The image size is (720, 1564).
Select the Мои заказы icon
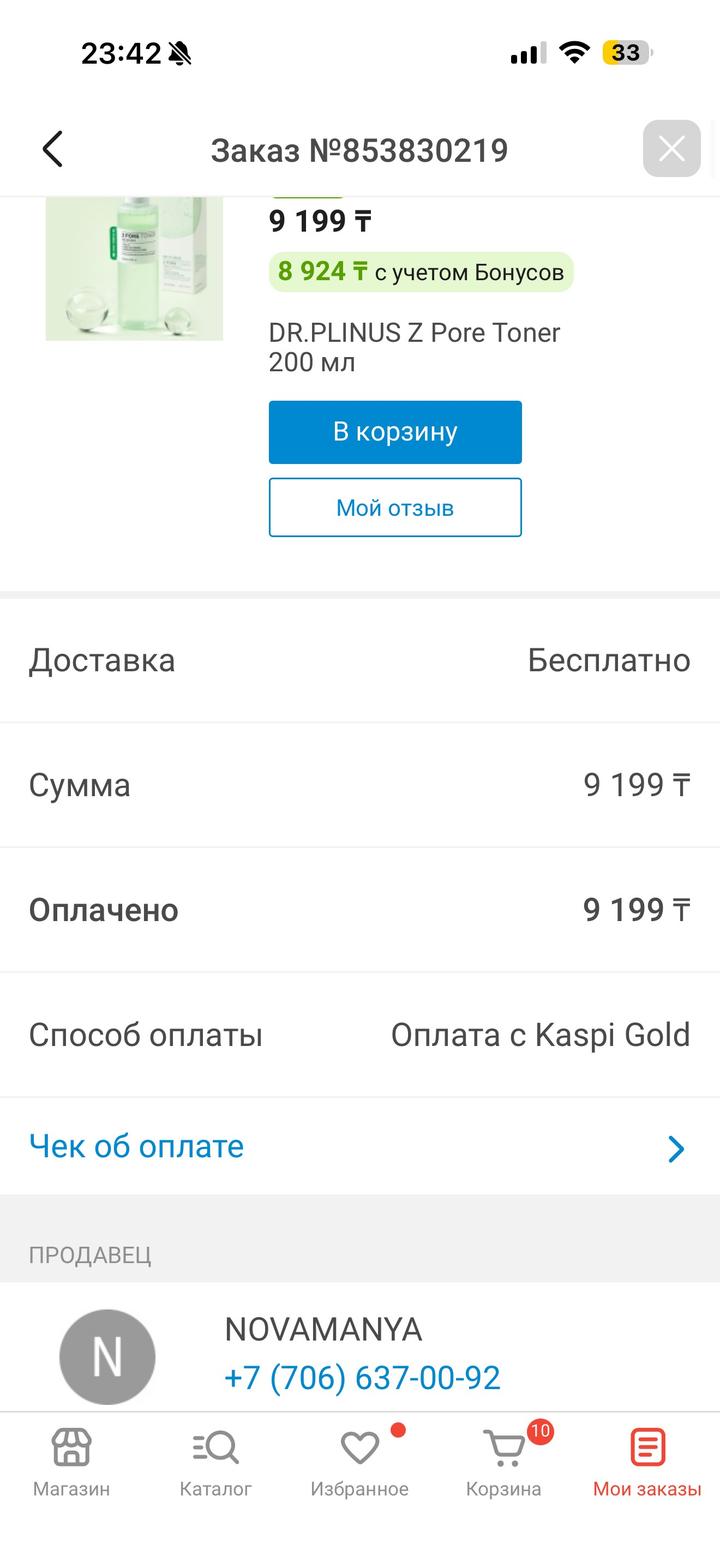(x=647, y=1448)
